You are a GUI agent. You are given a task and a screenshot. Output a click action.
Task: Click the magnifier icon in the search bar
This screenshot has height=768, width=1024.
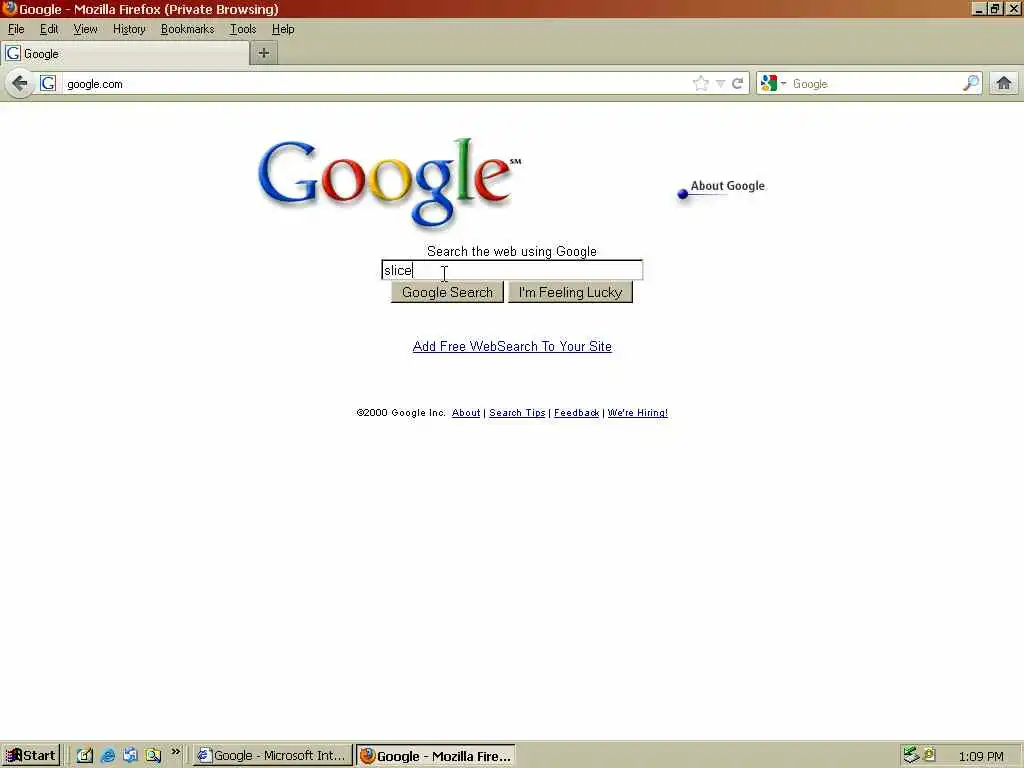(x=971, y=83)
